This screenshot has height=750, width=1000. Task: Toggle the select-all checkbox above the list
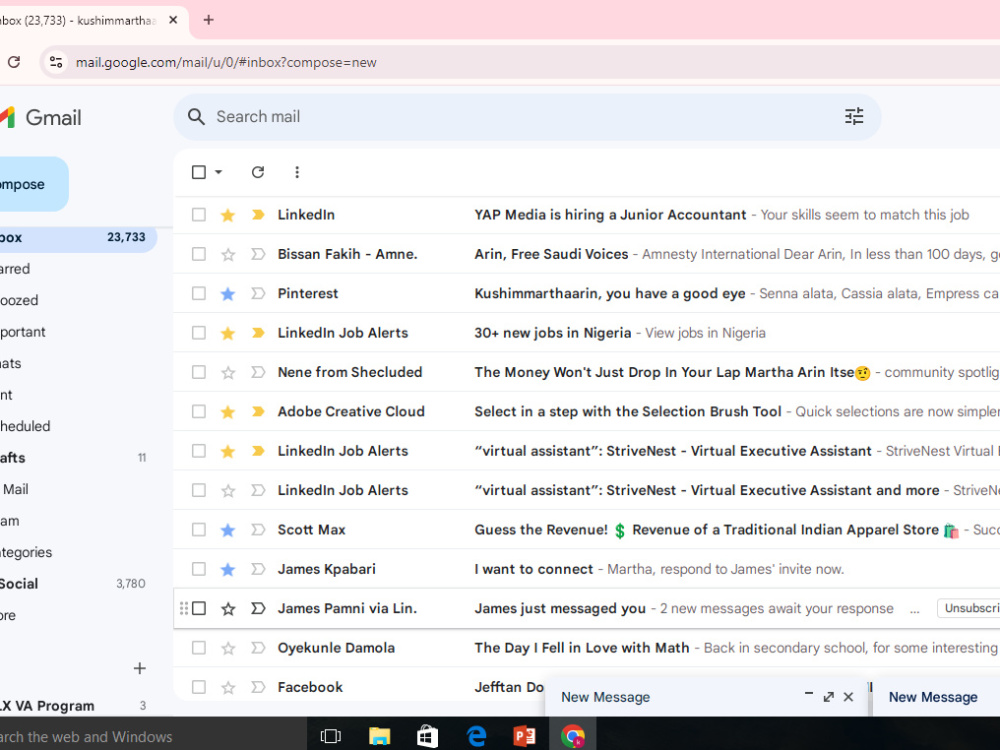pyautogui.click(x=199, y=172)
